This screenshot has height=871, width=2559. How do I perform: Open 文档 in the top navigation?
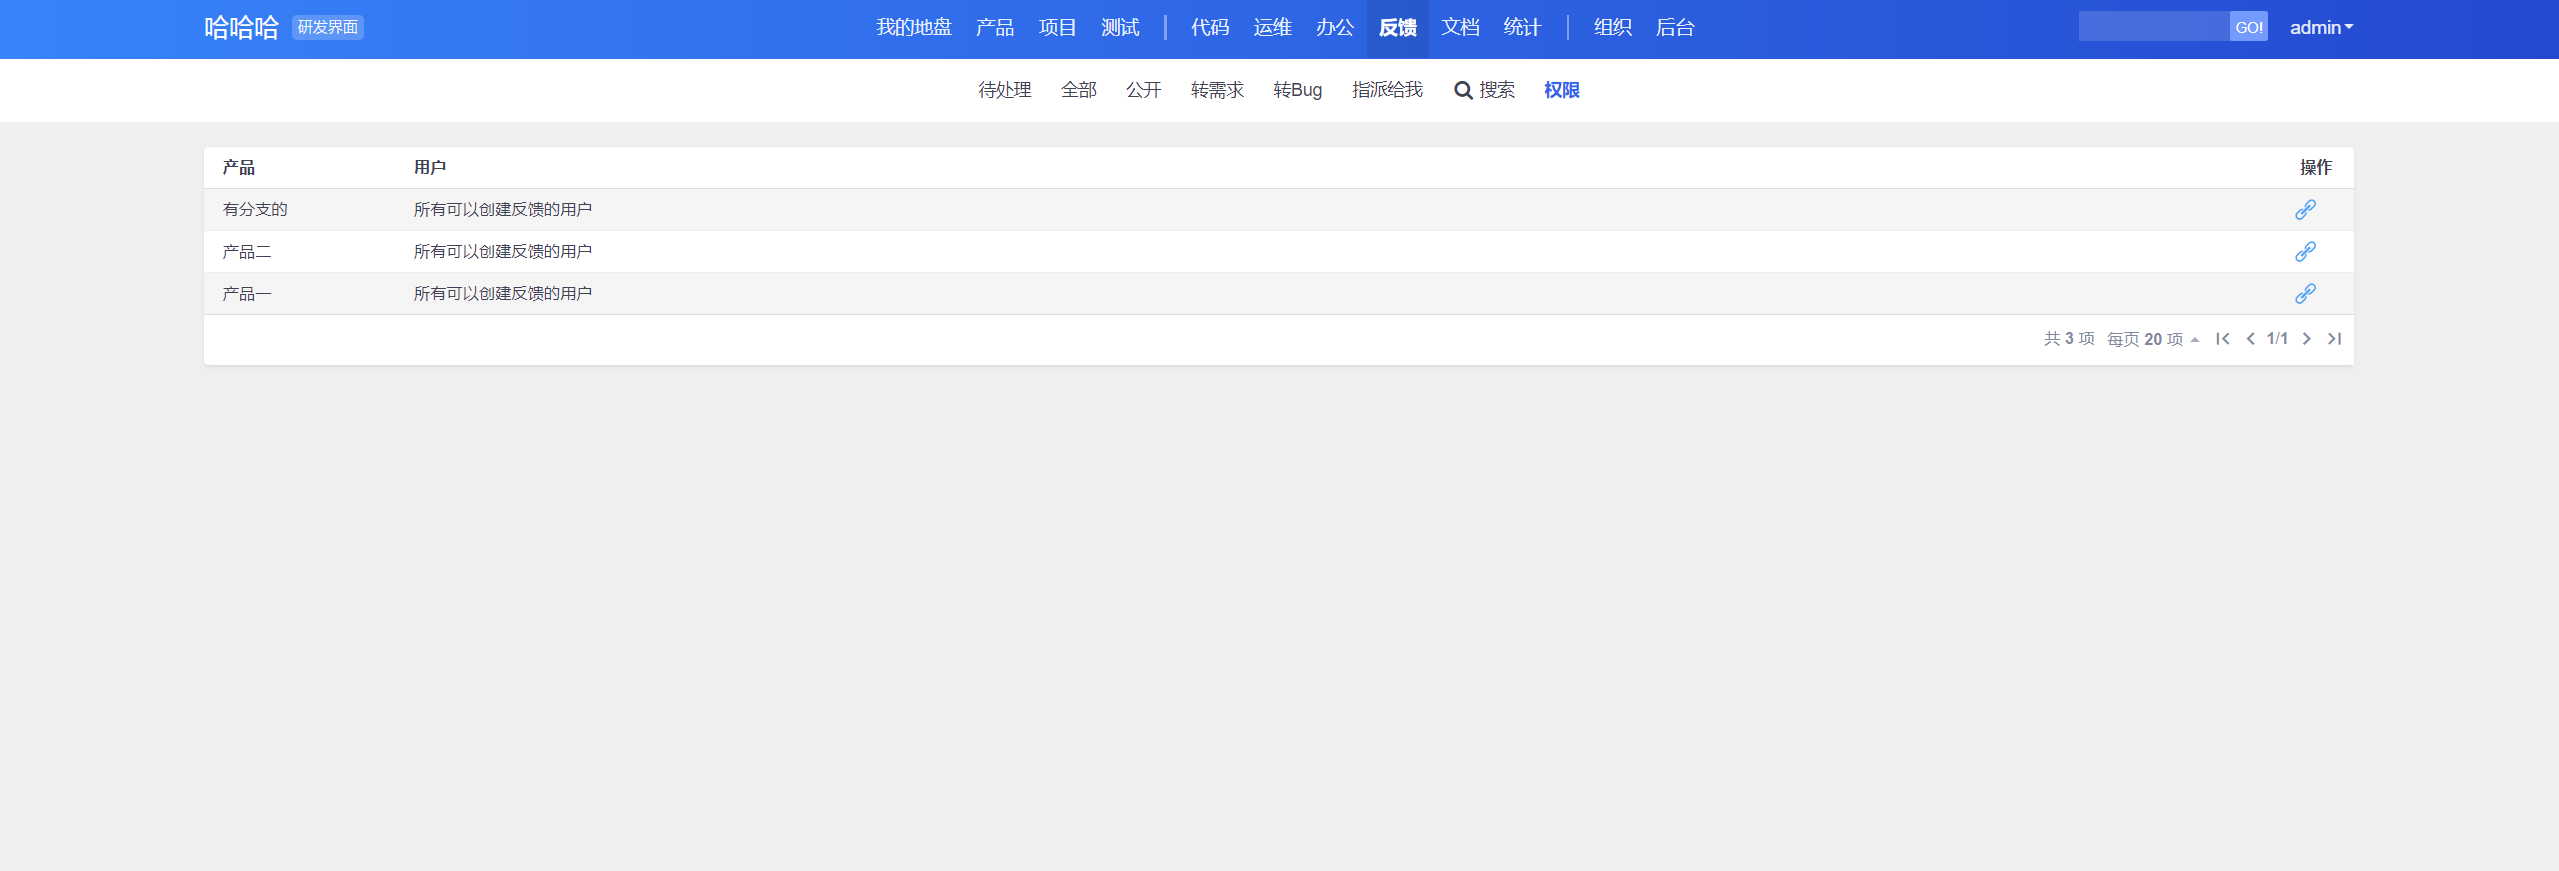point(1460,28)
